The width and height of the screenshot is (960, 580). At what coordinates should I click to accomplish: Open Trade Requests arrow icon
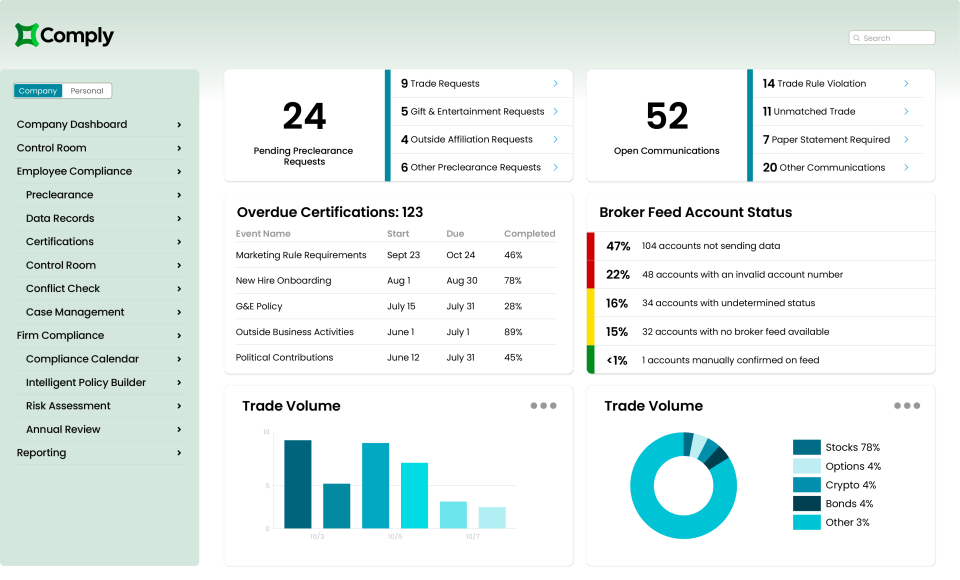pyautogui.click(x=555, y=84)
